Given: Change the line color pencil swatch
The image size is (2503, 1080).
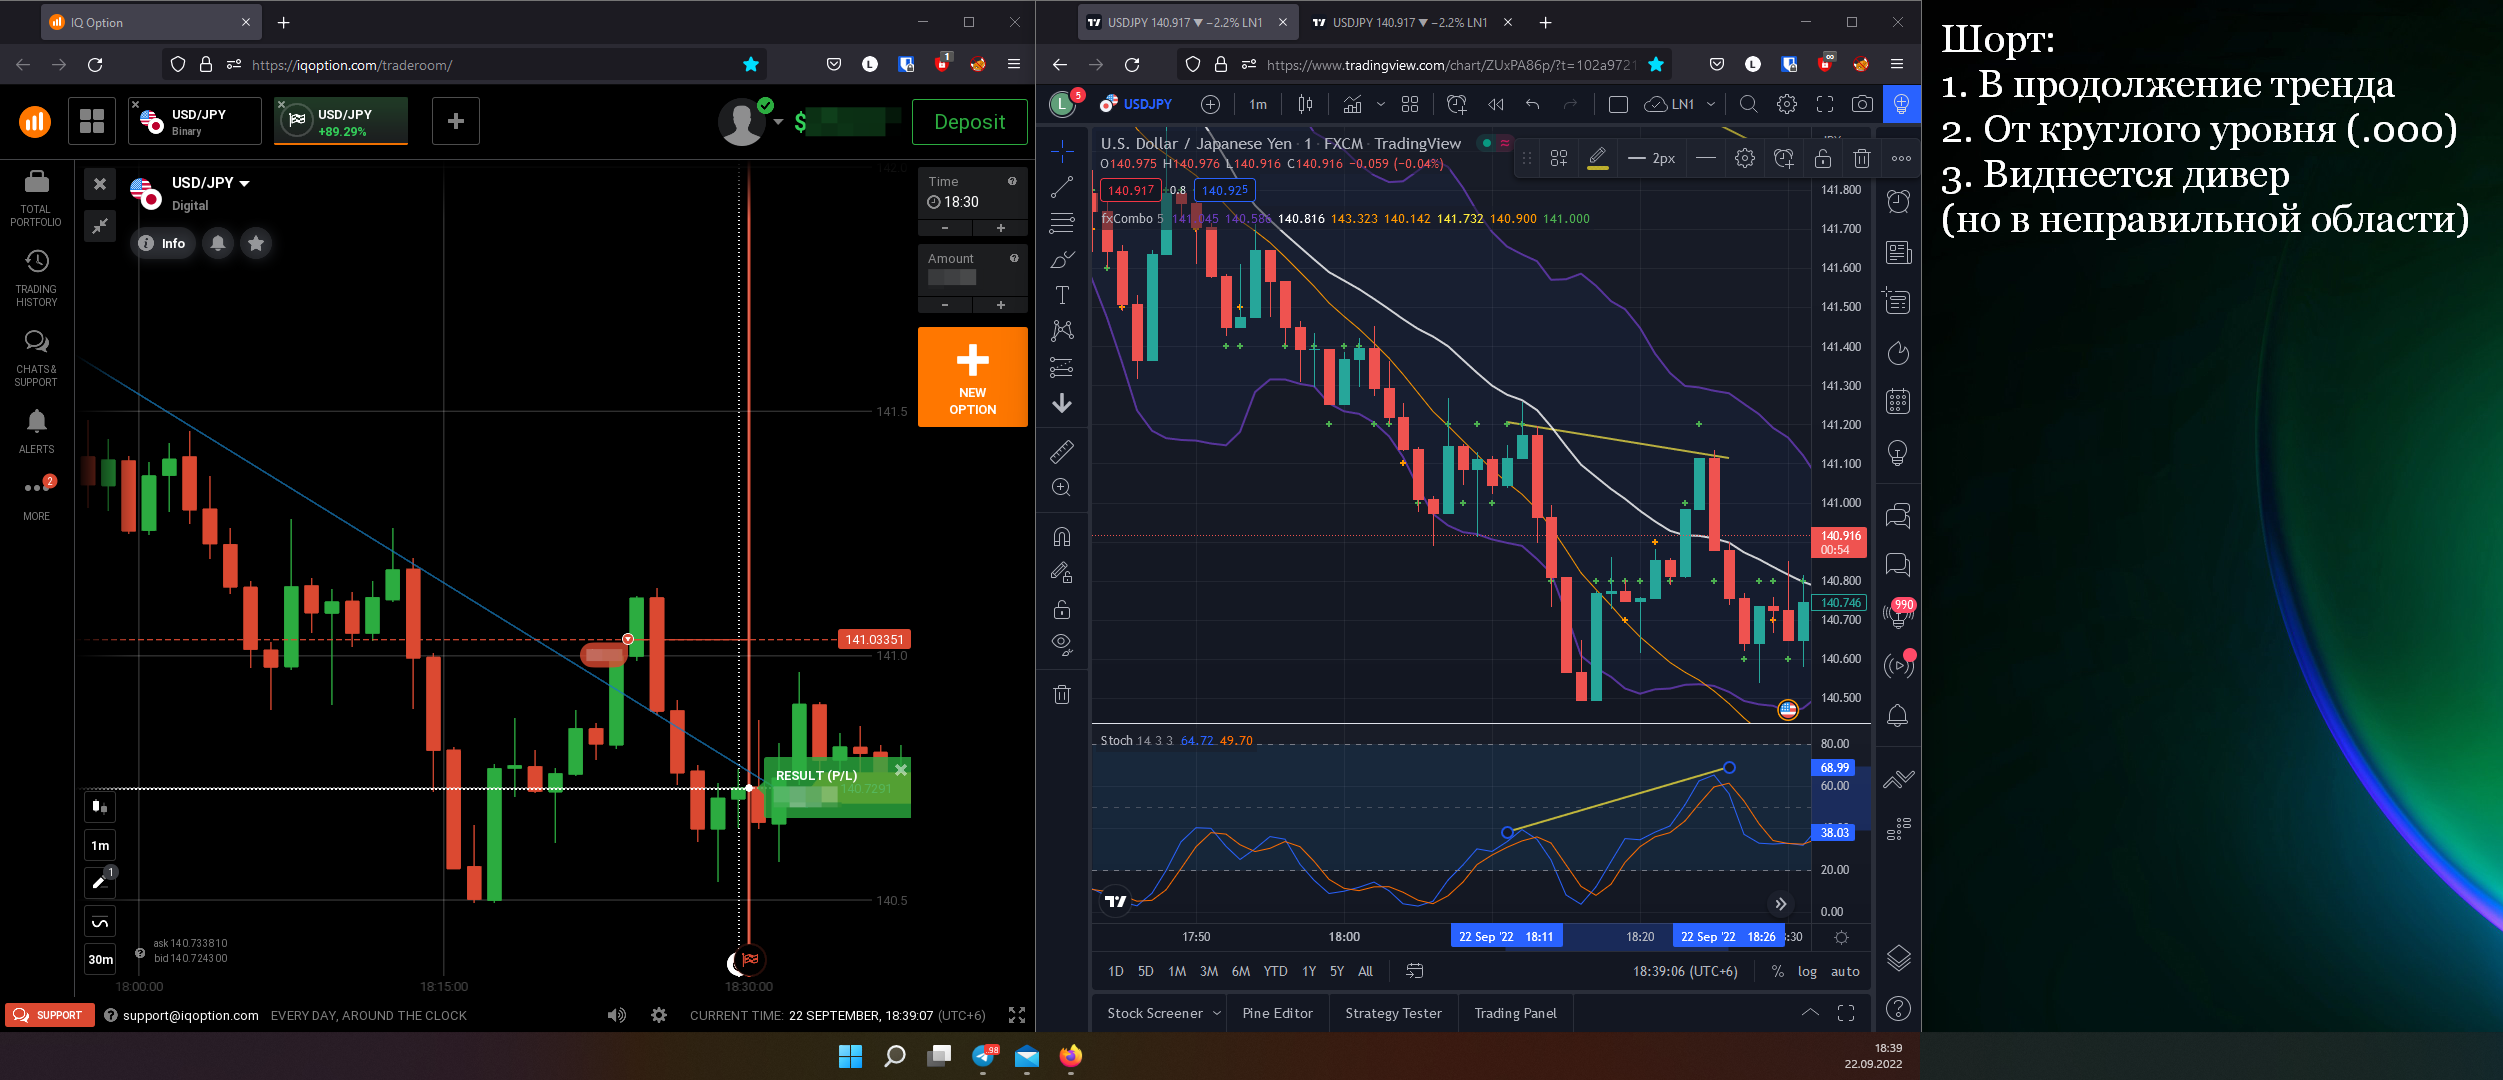Looking at the screenshot, I should tap(1598, 158).
